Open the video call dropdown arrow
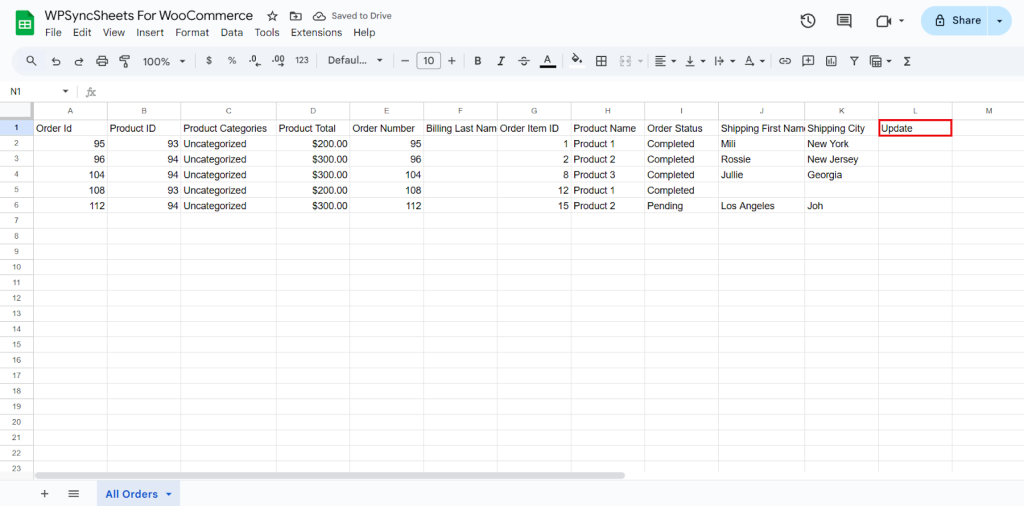 tap(901, 21)
